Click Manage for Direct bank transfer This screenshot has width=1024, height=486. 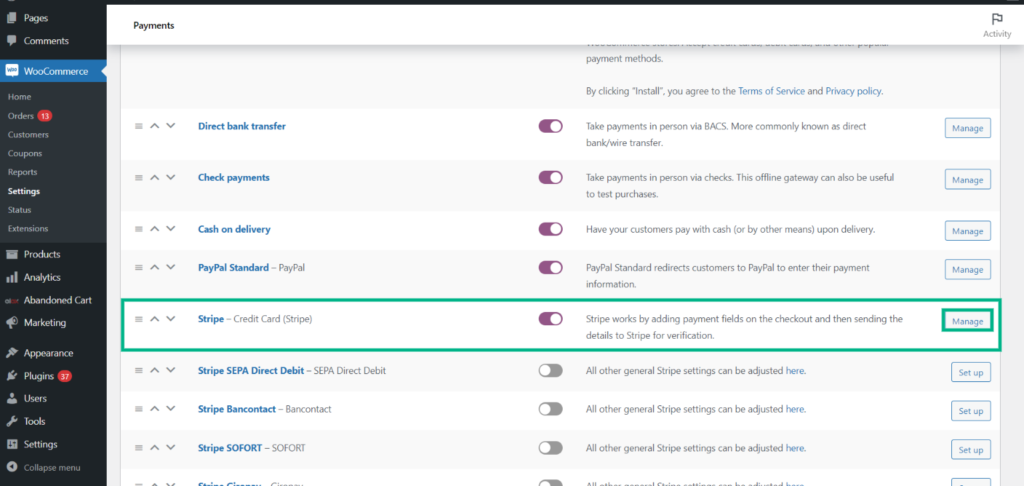click(x=967, y=128)
